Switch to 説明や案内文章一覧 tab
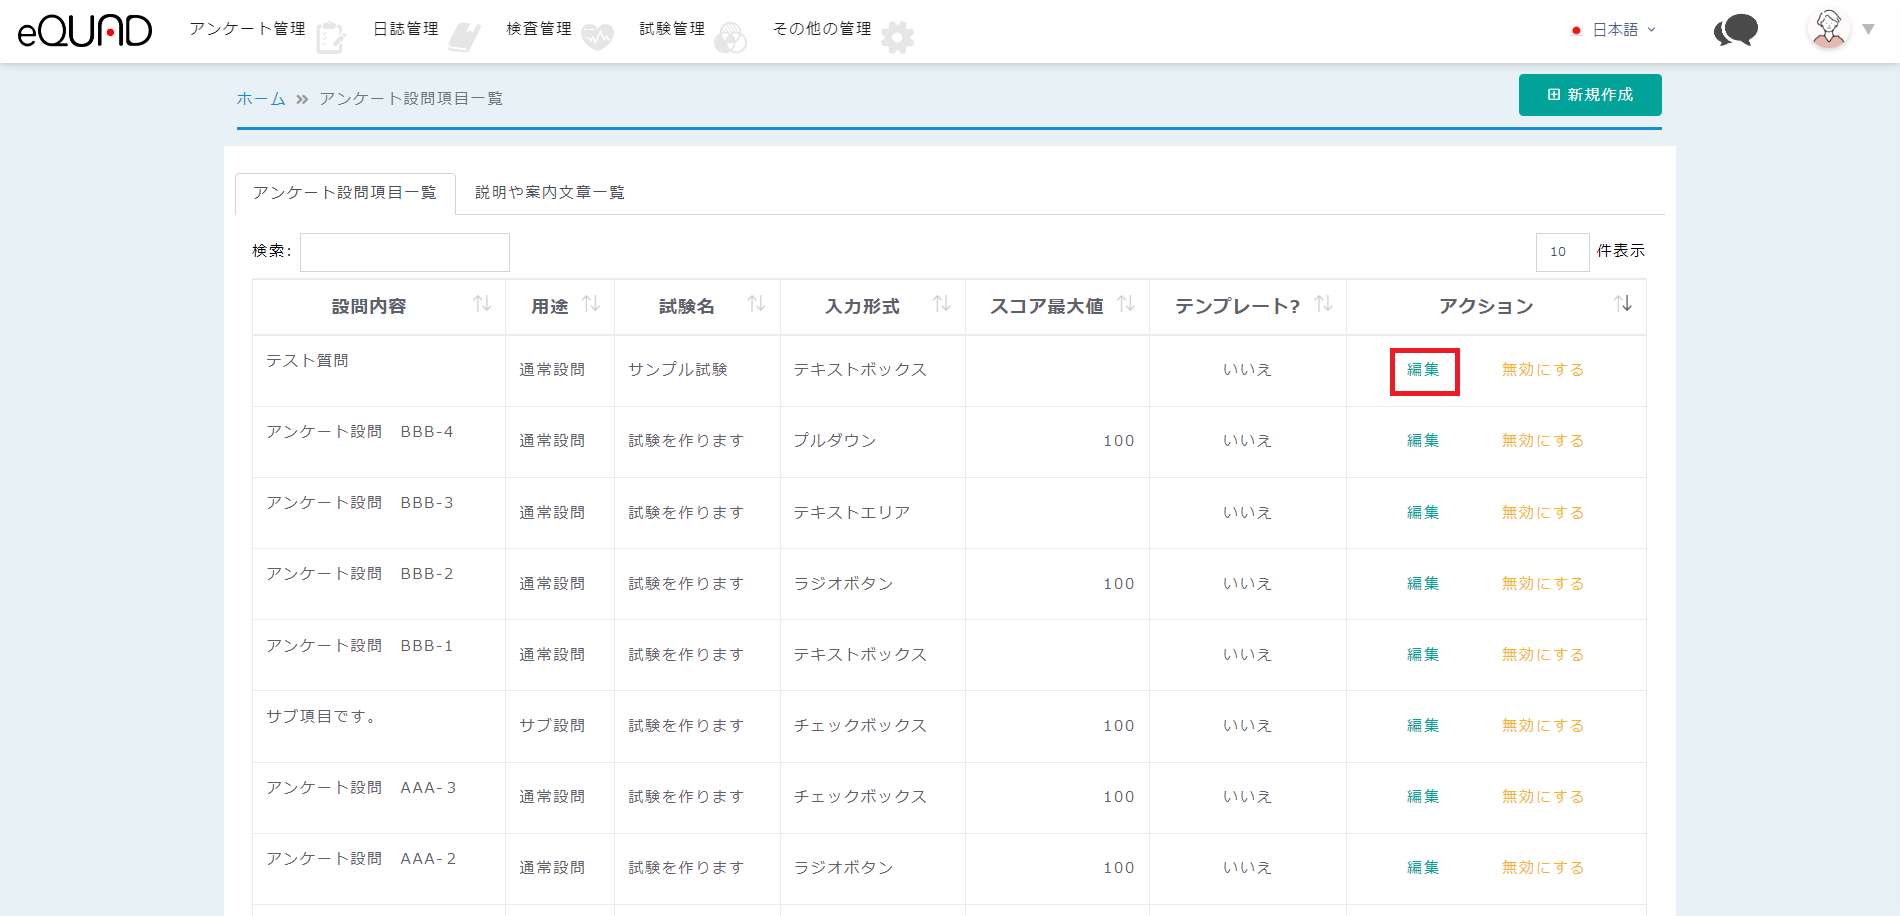1900x916 pixels. click(549, 192)
